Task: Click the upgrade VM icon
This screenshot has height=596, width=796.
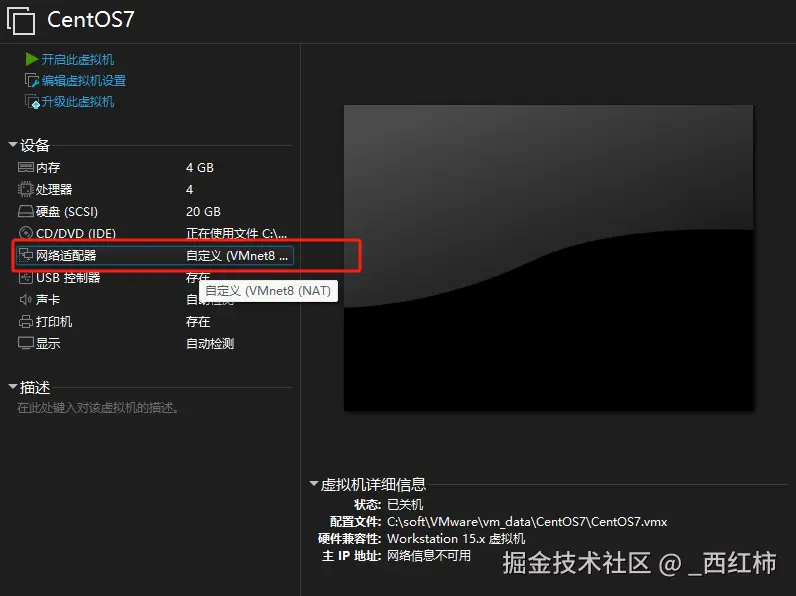Action: click(32, 102)
